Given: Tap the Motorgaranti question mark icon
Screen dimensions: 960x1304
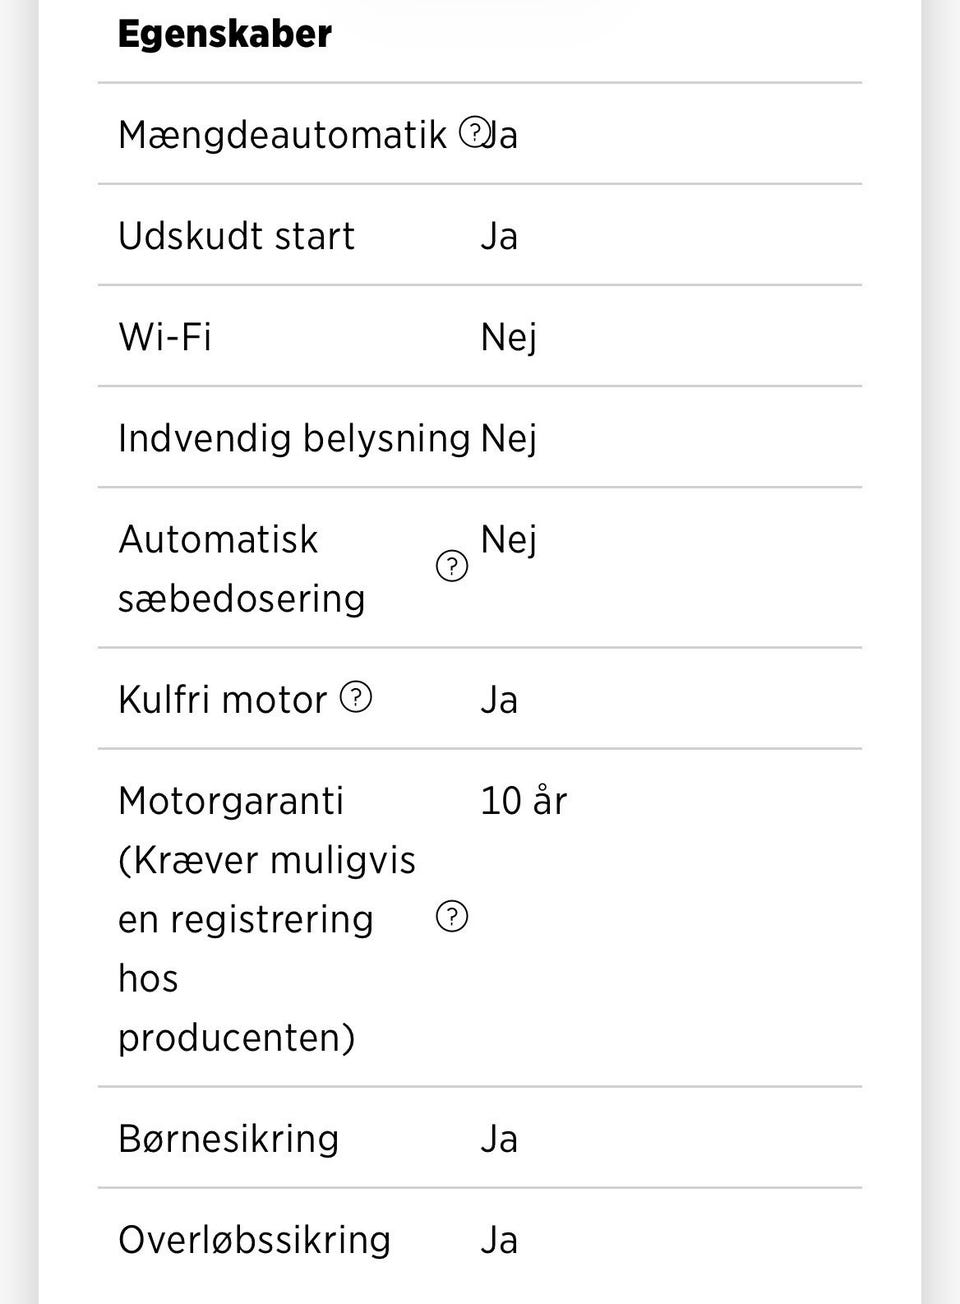Looking at the screenshot, I should 452,916.
